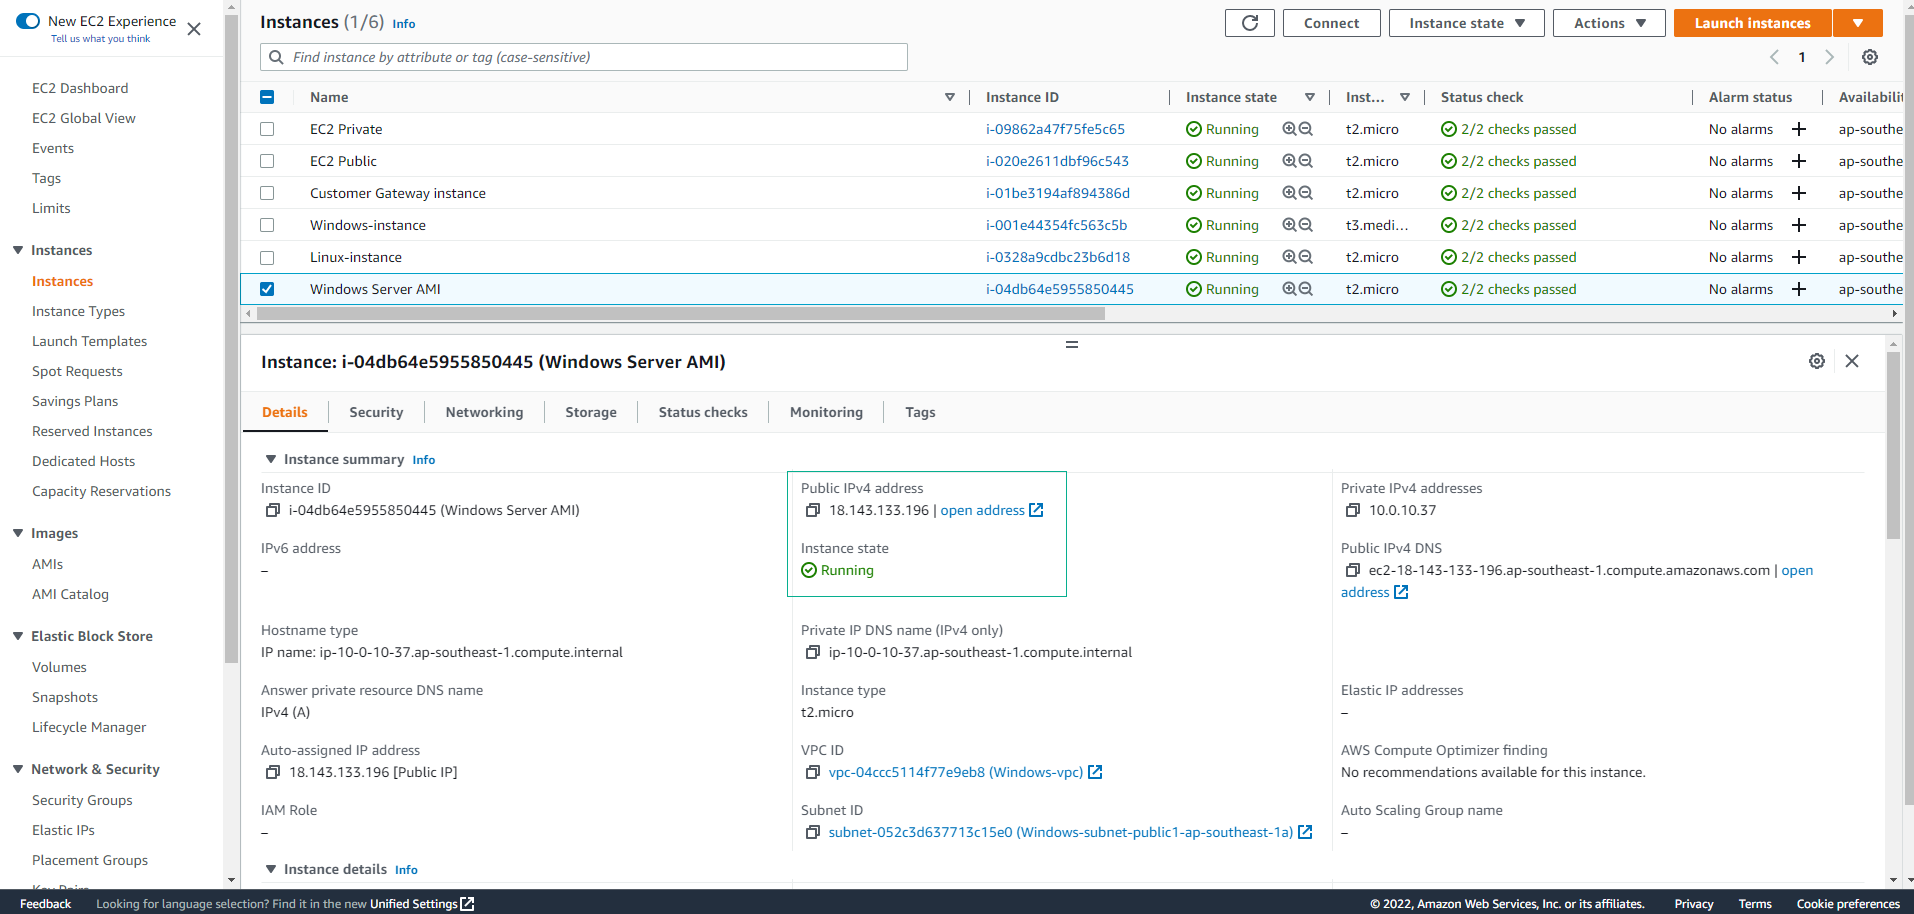
Task: Open instance detail panel settings gear
Action: (1816, 361)
